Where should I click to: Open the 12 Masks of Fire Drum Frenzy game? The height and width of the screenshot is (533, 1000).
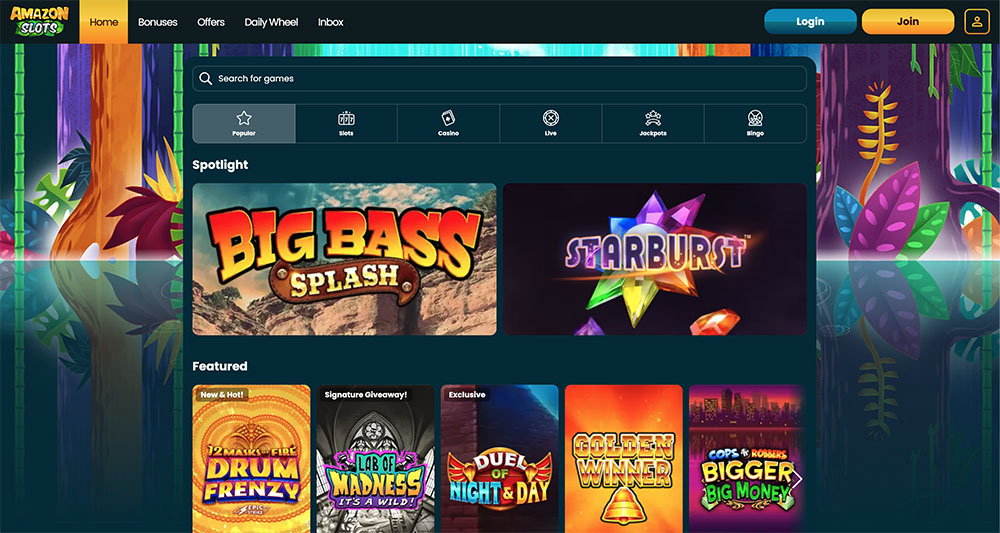(251, 458)
